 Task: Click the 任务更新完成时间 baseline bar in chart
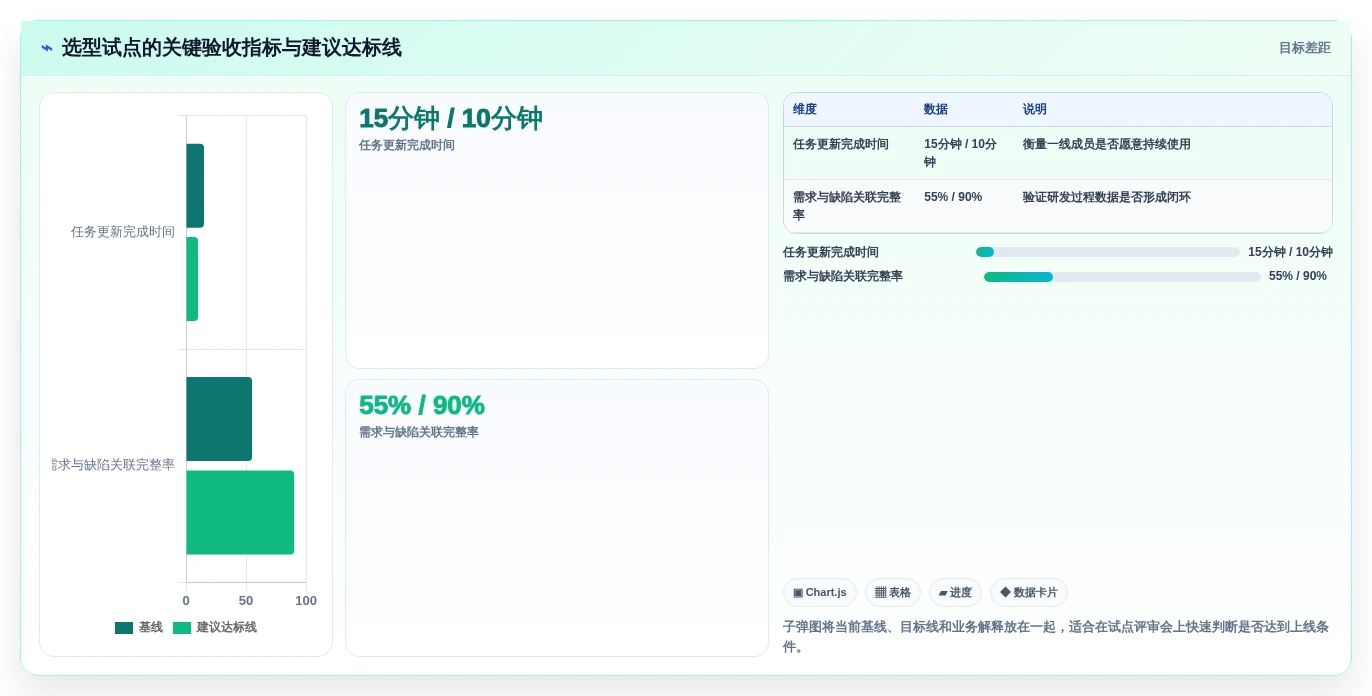tap(195, 186)
